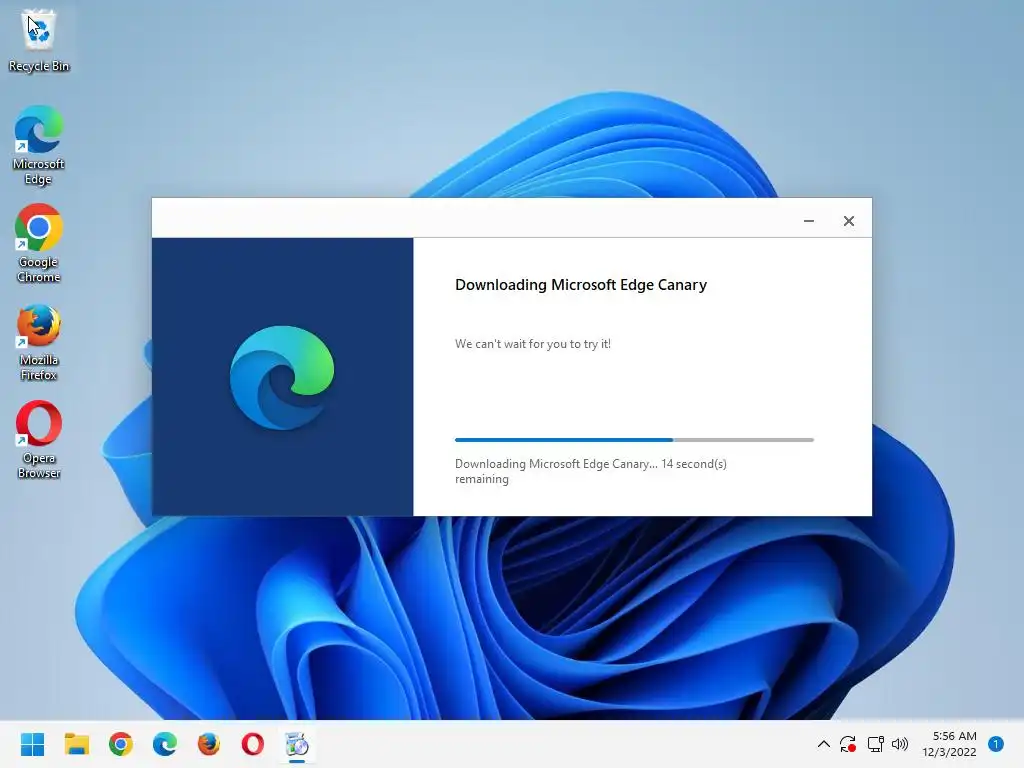Select the Mozilla Firefox desktop shortcut
1024x768 pixels.
(x=39, y=342)
